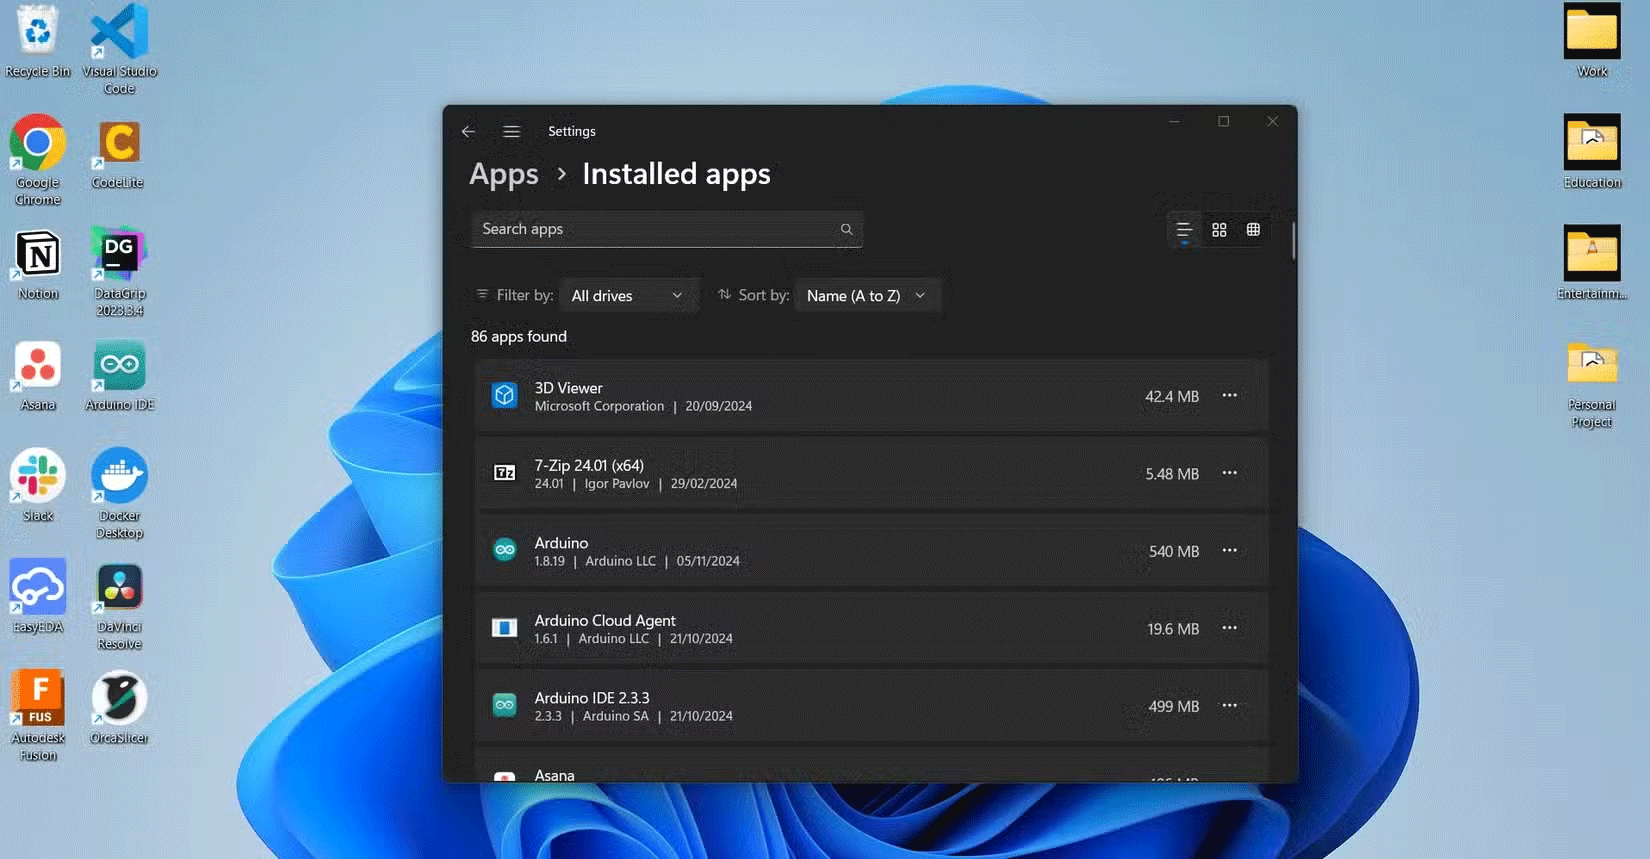
Task: Switch to grid view layout
Action: tap(1219, 230)
